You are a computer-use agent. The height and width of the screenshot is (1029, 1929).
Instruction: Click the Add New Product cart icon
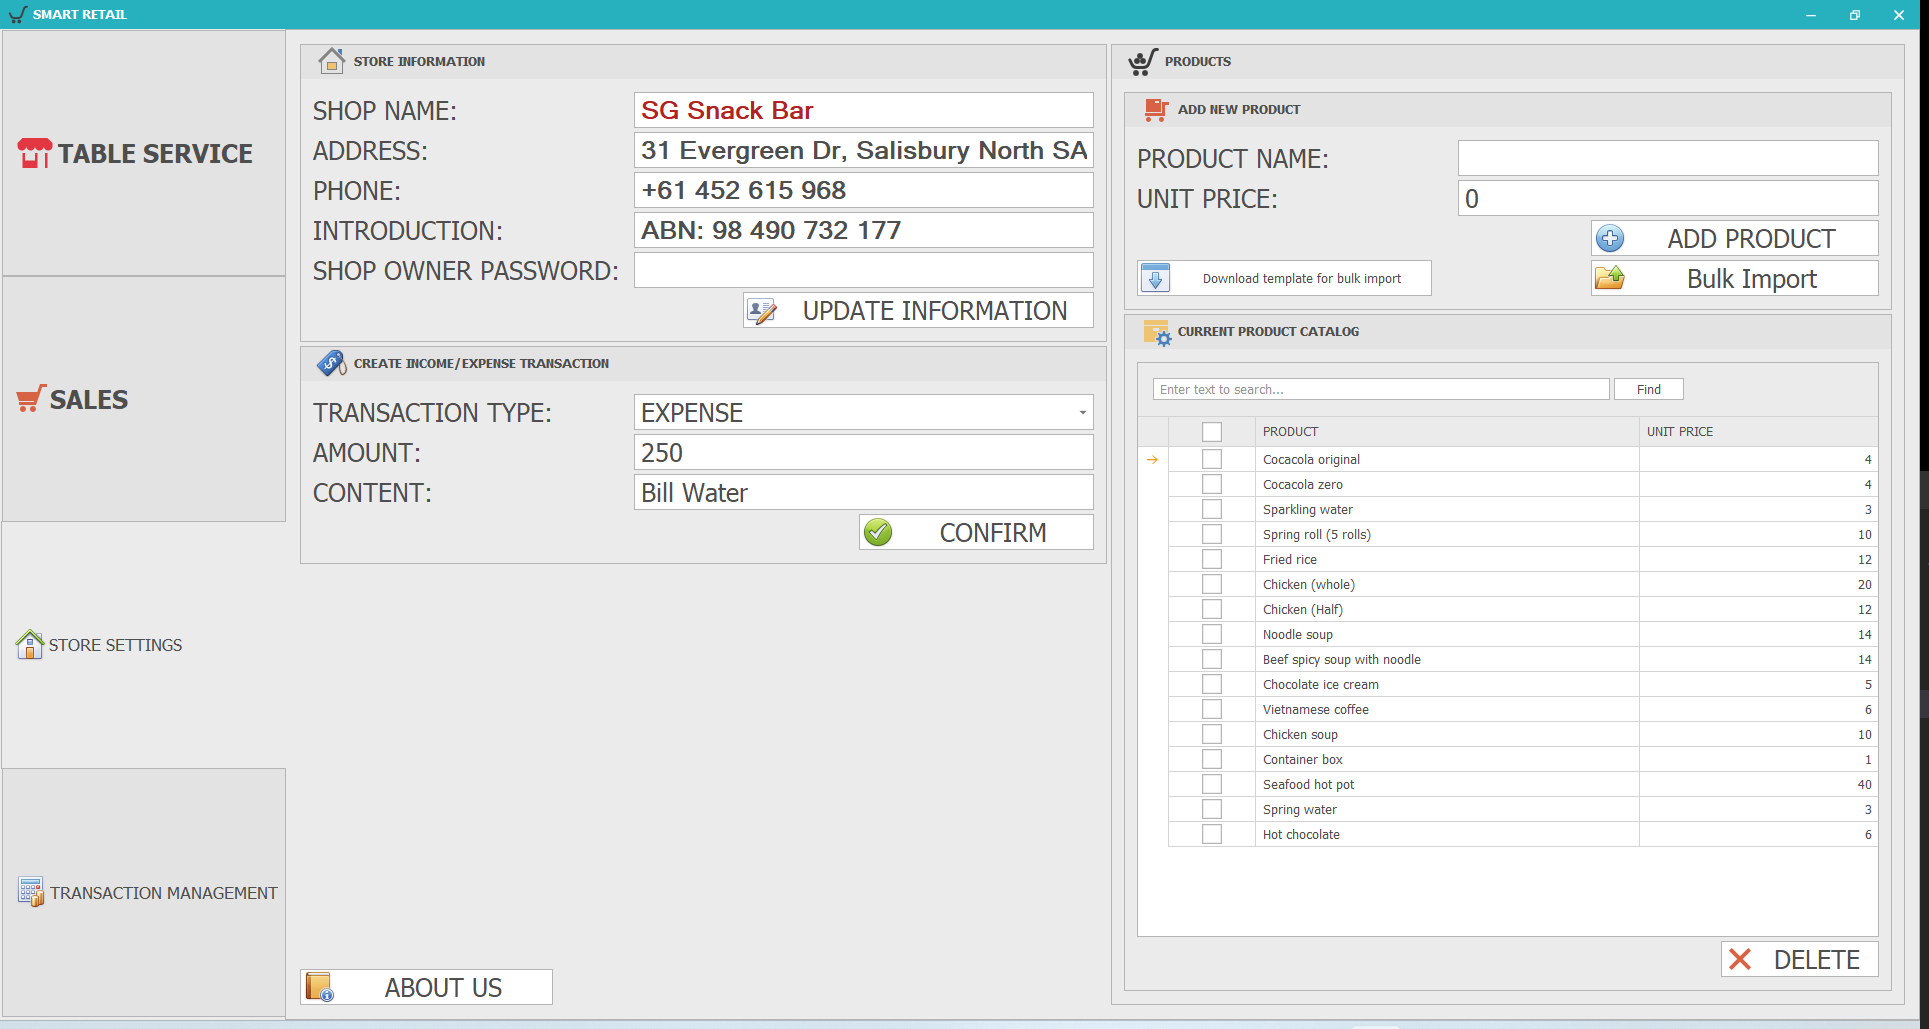click(1155, 110)
